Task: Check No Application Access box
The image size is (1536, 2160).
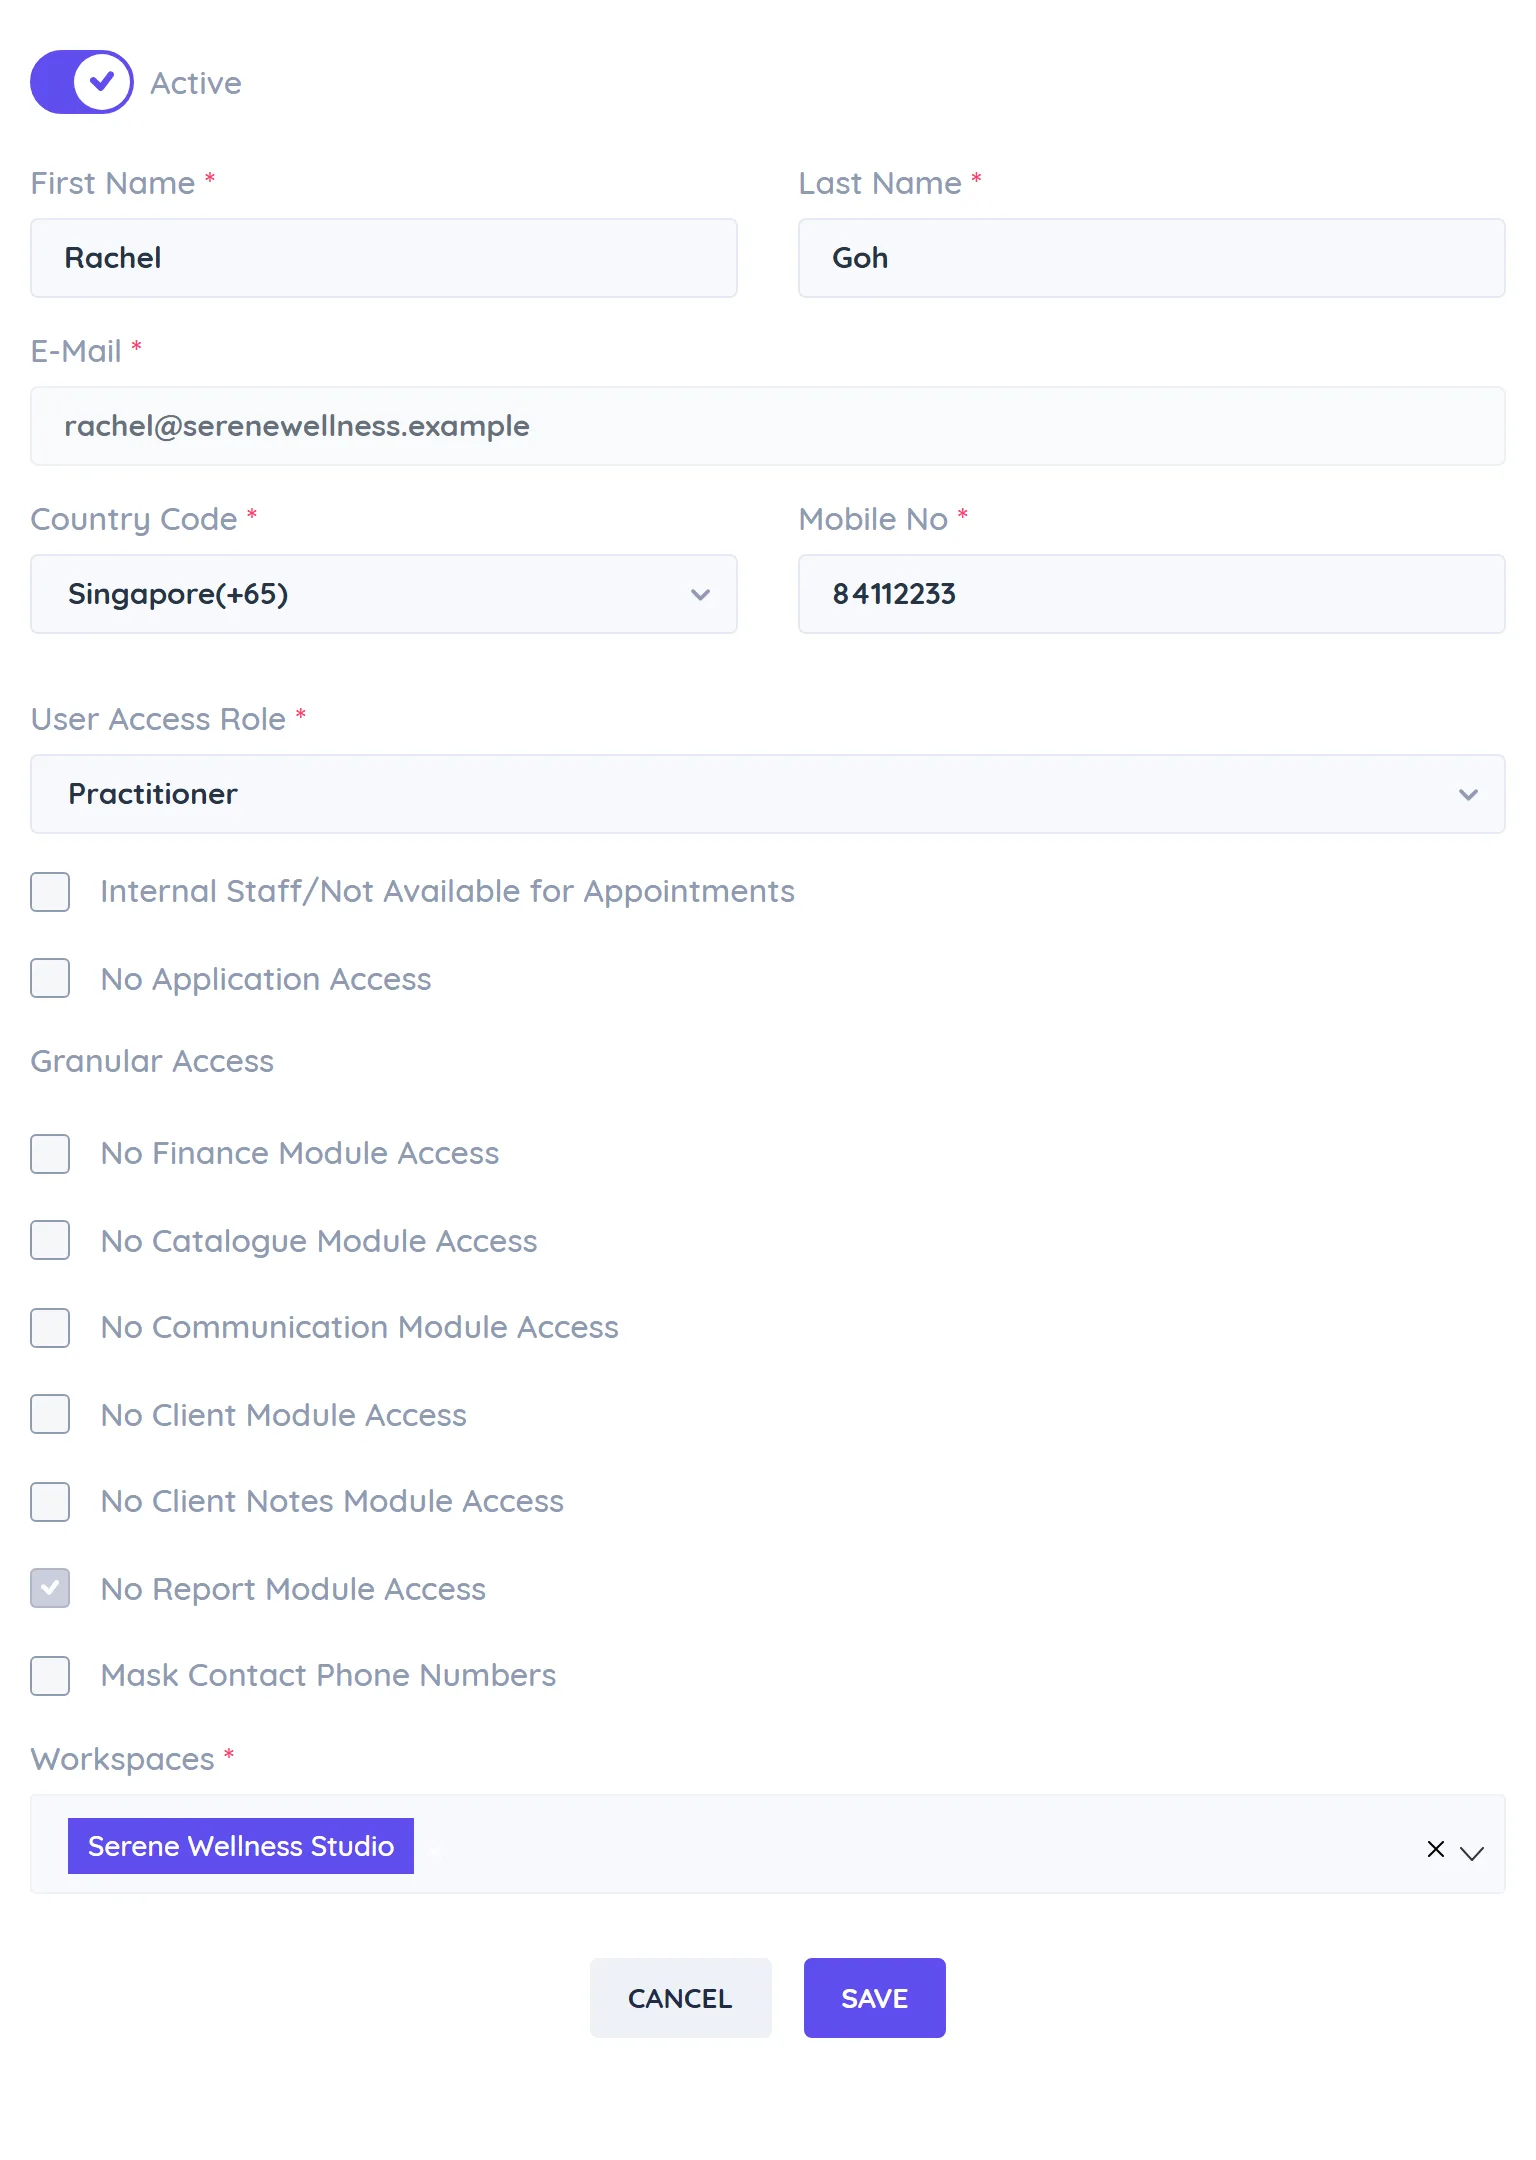Action: click(x=50, y=978)
